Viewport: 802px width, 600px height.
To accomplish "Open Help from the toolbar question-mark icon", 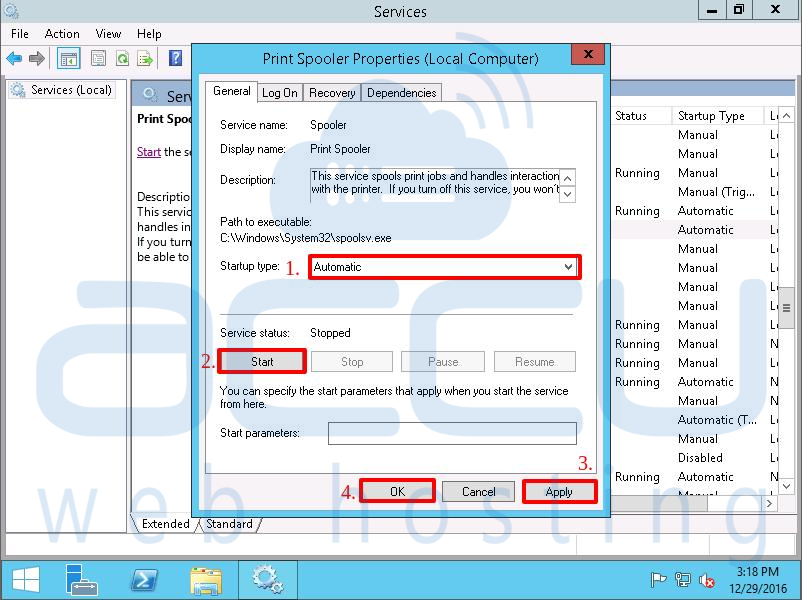I will tap(175, 58).
